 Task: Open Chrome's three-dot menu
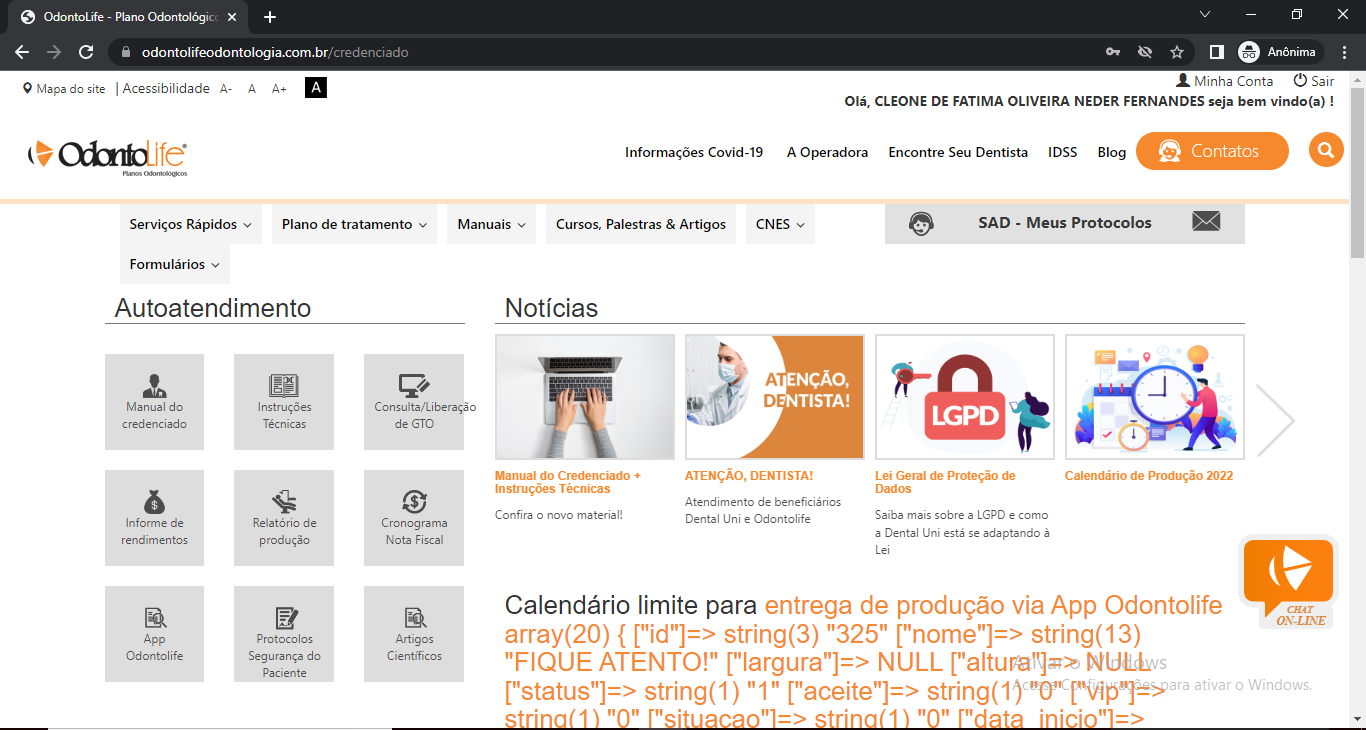tap(1344, 52)
